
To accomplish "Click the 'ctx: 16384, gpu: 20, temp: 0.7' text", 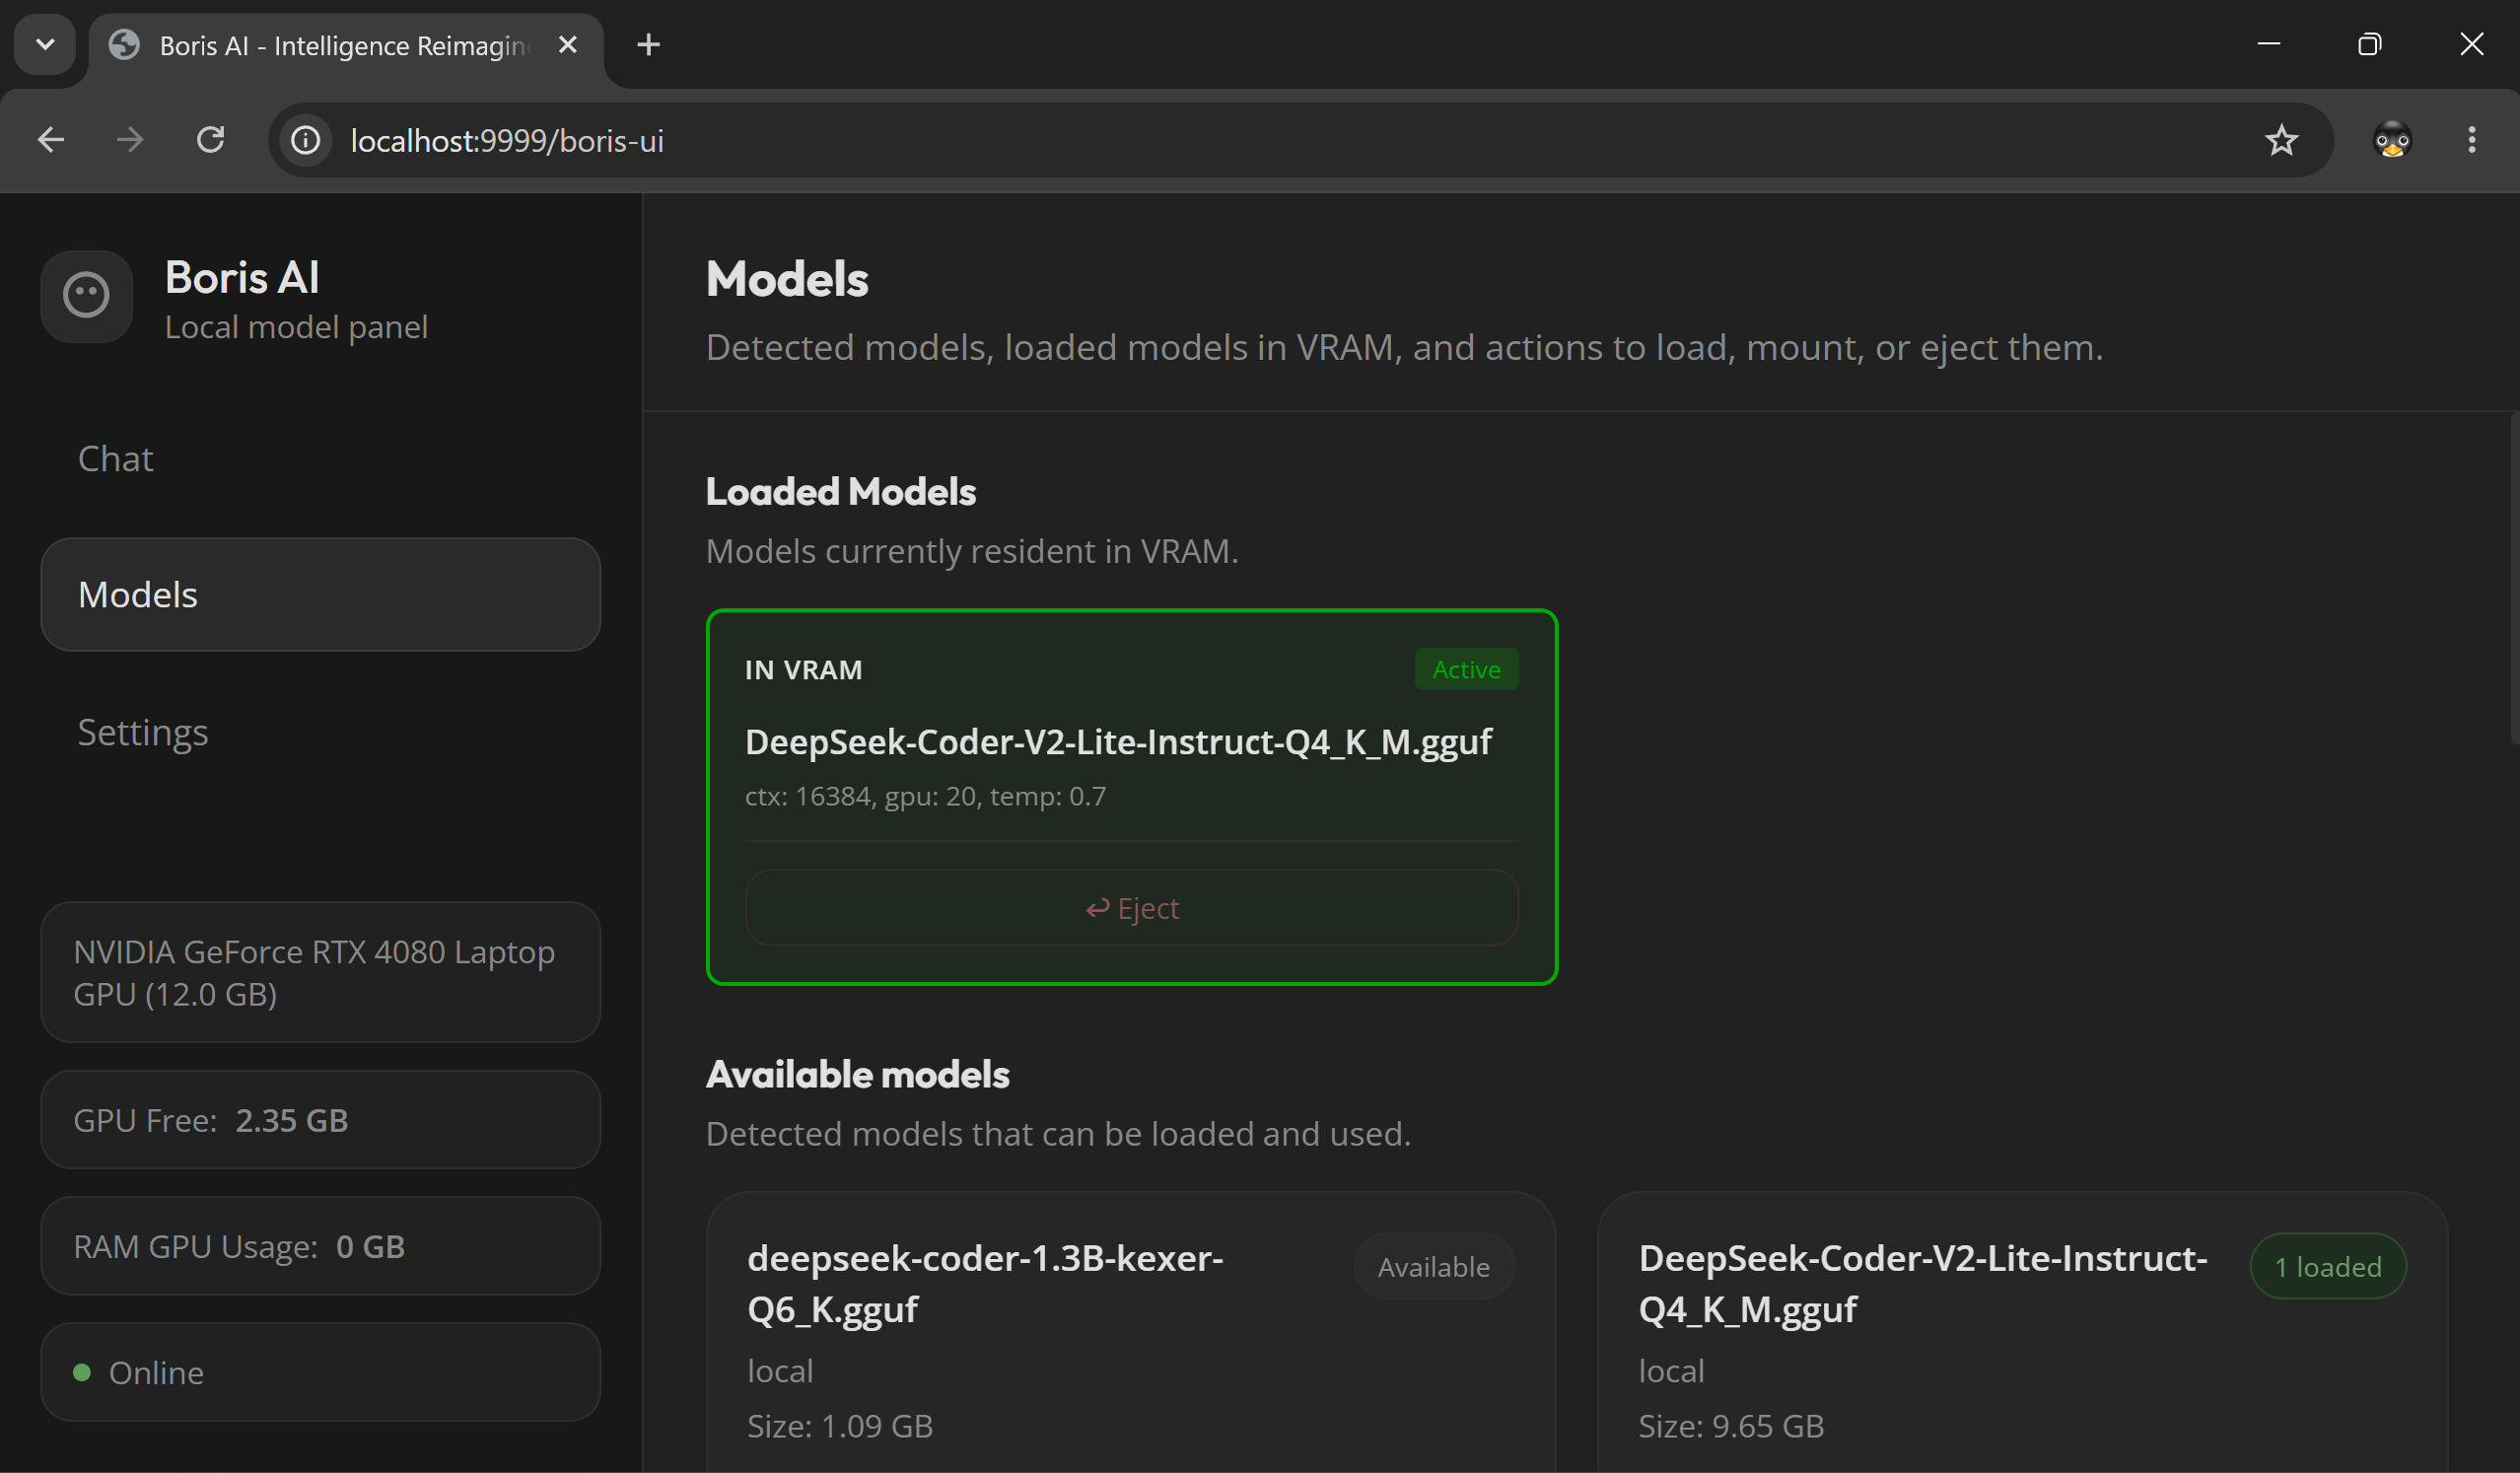I will 925,796.
